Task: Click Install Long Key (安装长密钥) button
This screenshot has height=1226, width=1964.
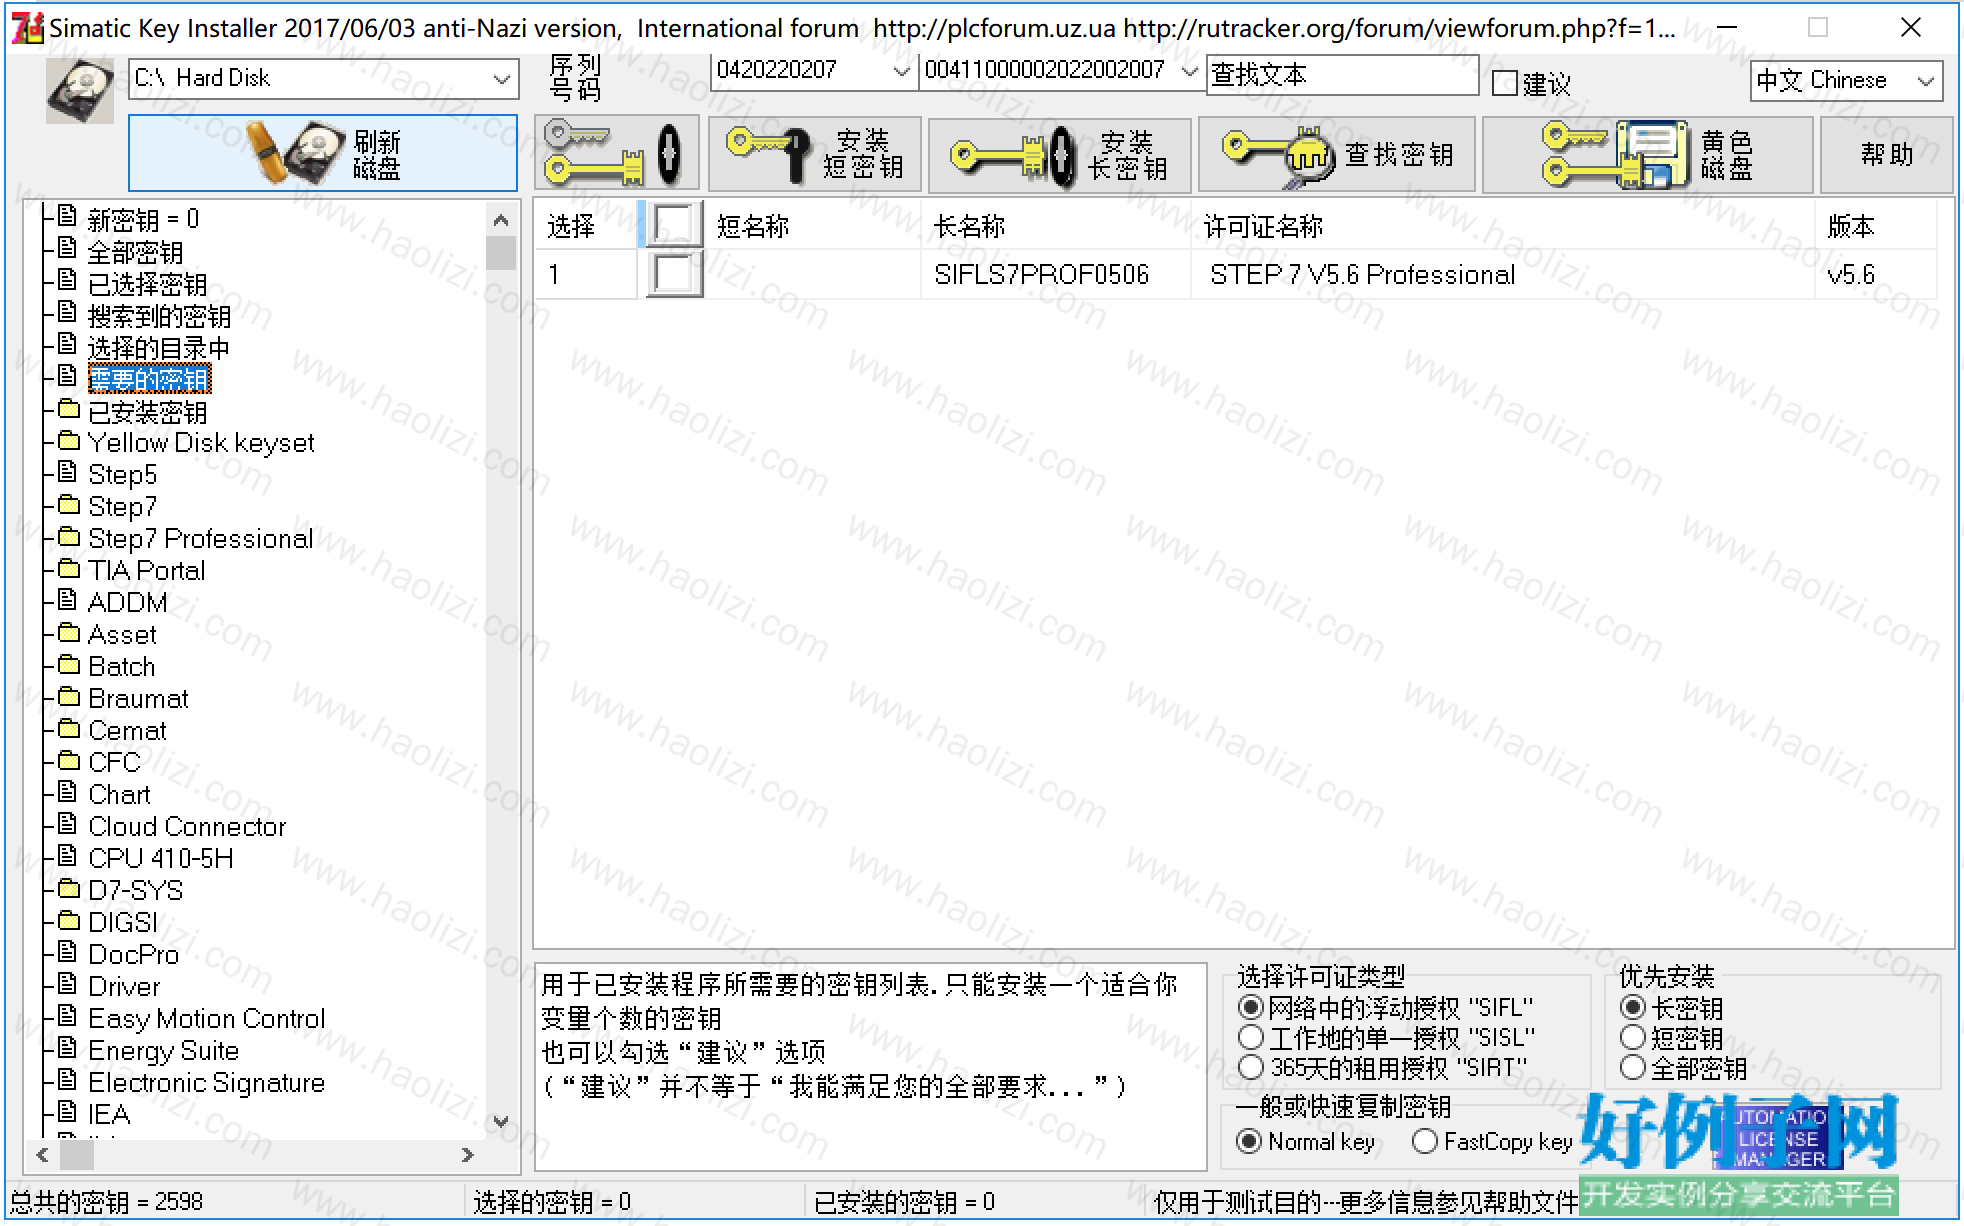Action: pos(1059,154)
